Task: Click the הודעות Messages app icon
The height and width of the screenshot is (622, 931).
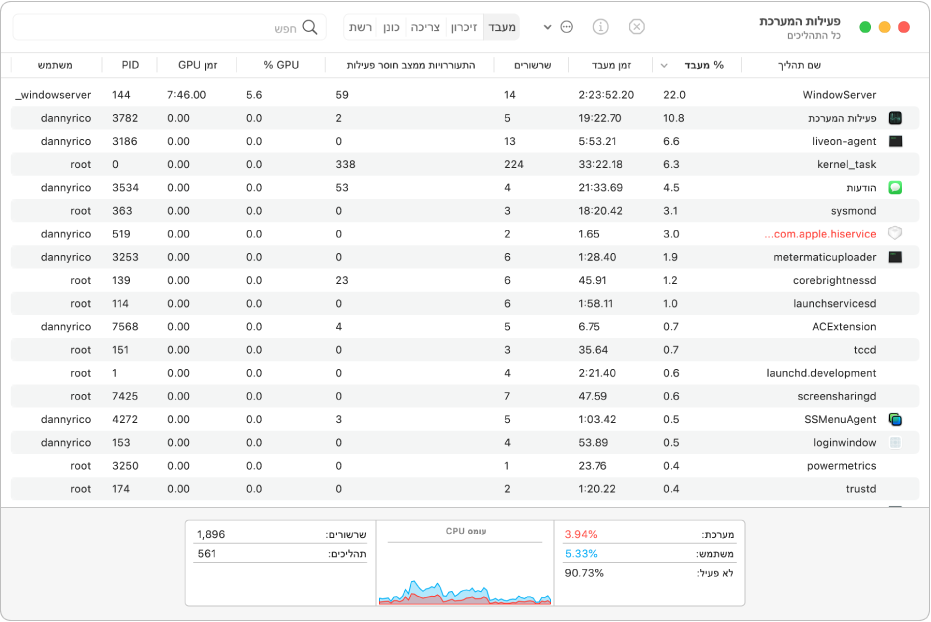Action: pyautogui.click(x=895, y=188)
